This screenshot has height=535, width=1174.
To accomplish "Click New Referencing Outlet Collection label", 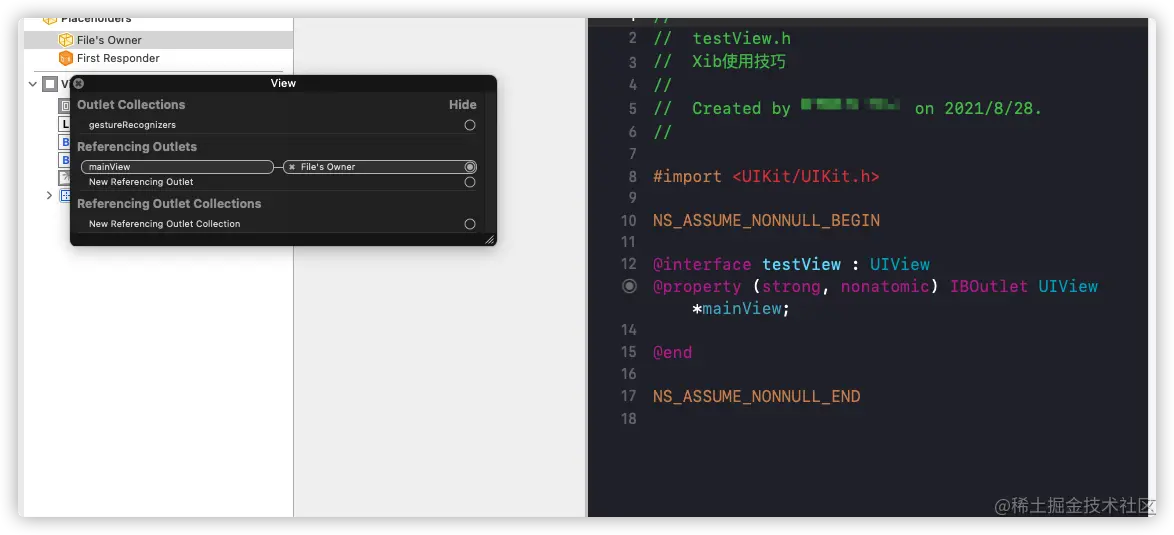I will [x=165, y=224].
